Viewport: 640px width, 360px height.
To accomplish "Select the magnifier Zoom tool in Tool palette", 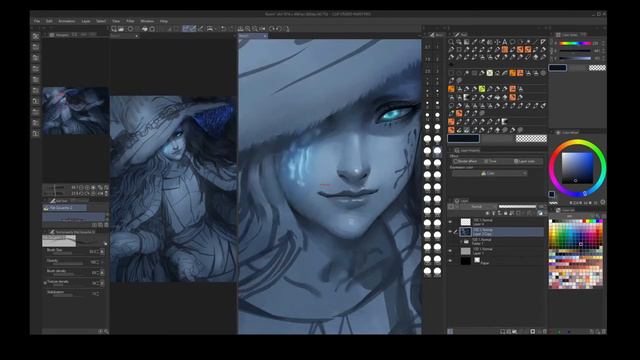I will click(451, 42).
